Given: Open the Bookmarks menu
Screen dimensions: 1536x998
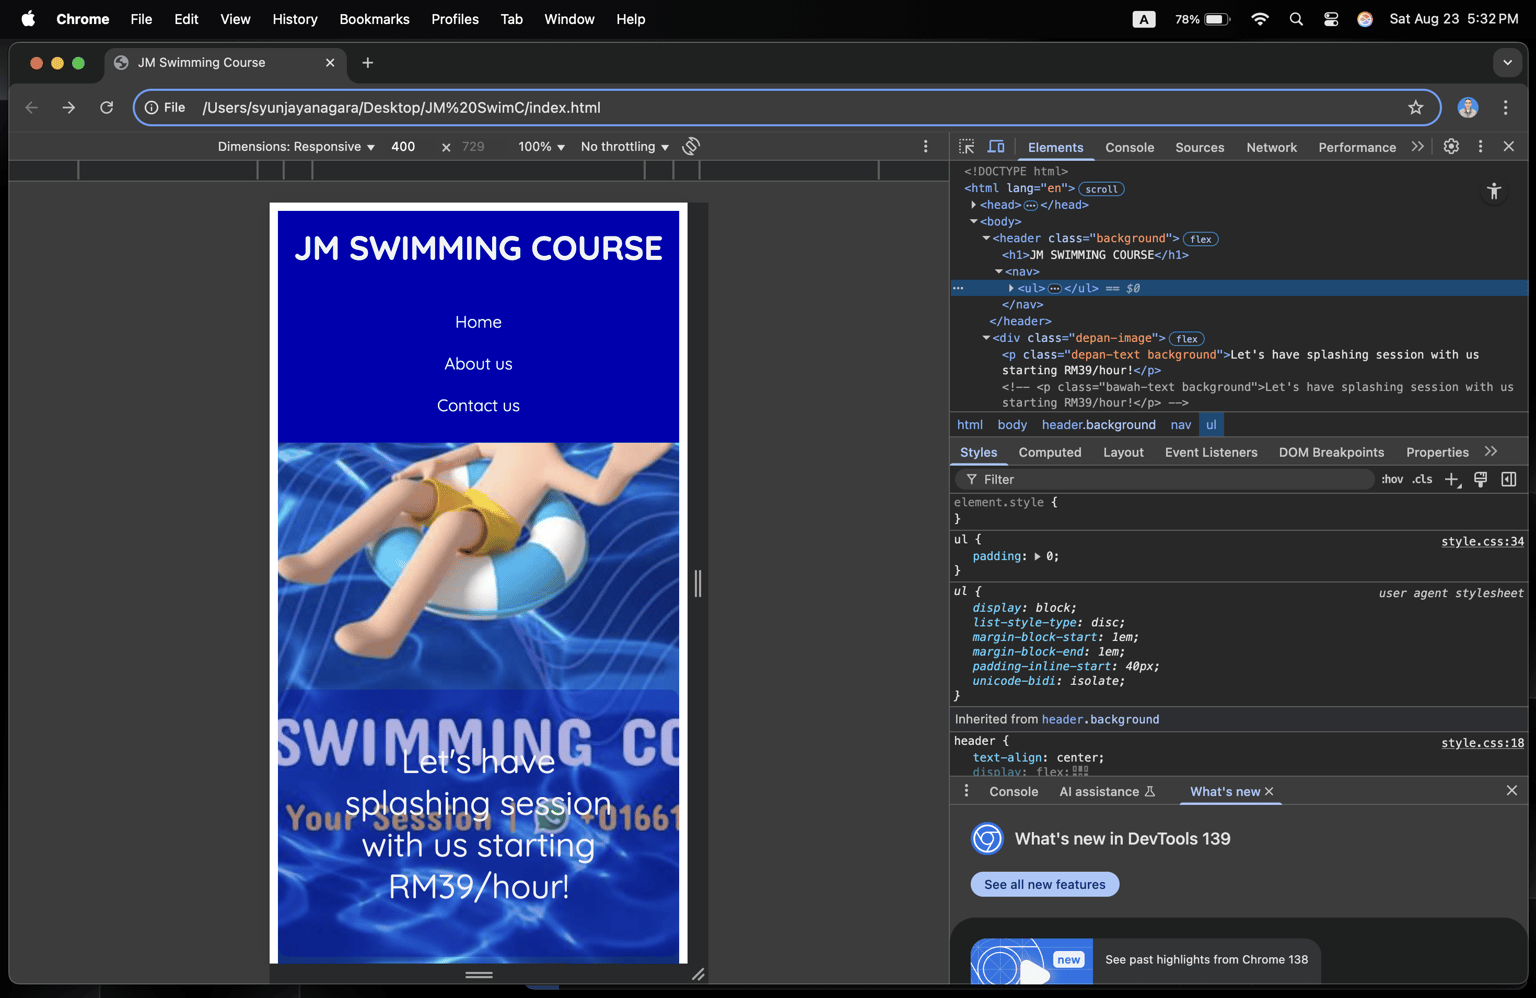Looking at the screenshot, I should (x=374, y=19).
